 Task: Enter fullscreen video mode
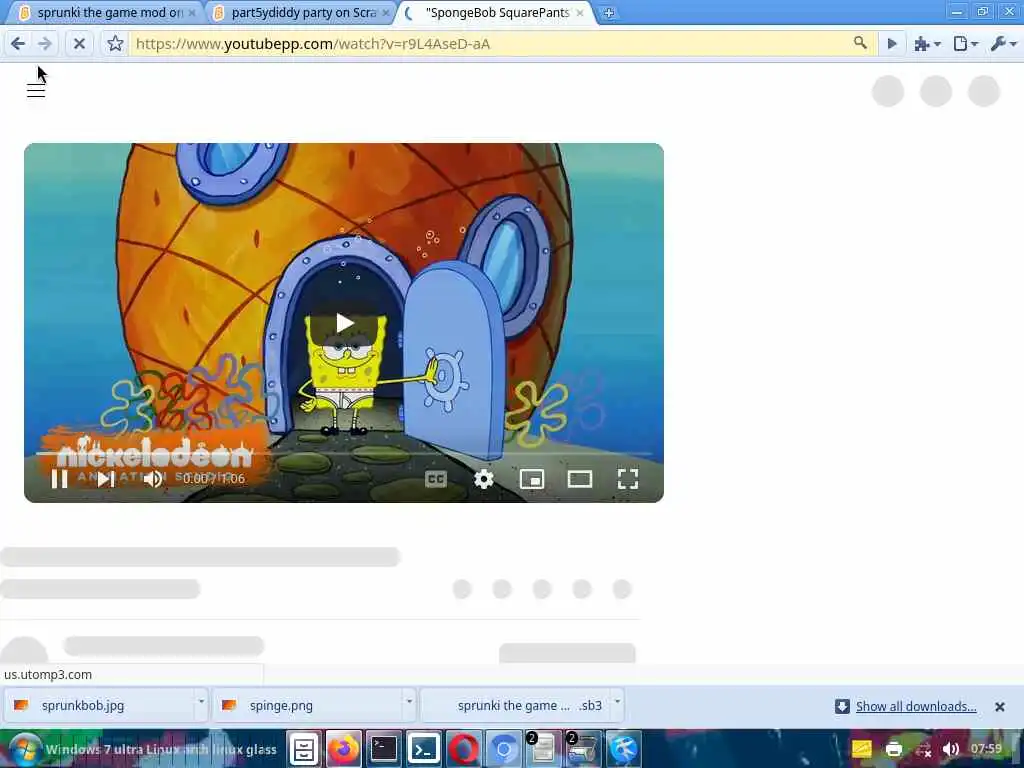click(628, 479)
